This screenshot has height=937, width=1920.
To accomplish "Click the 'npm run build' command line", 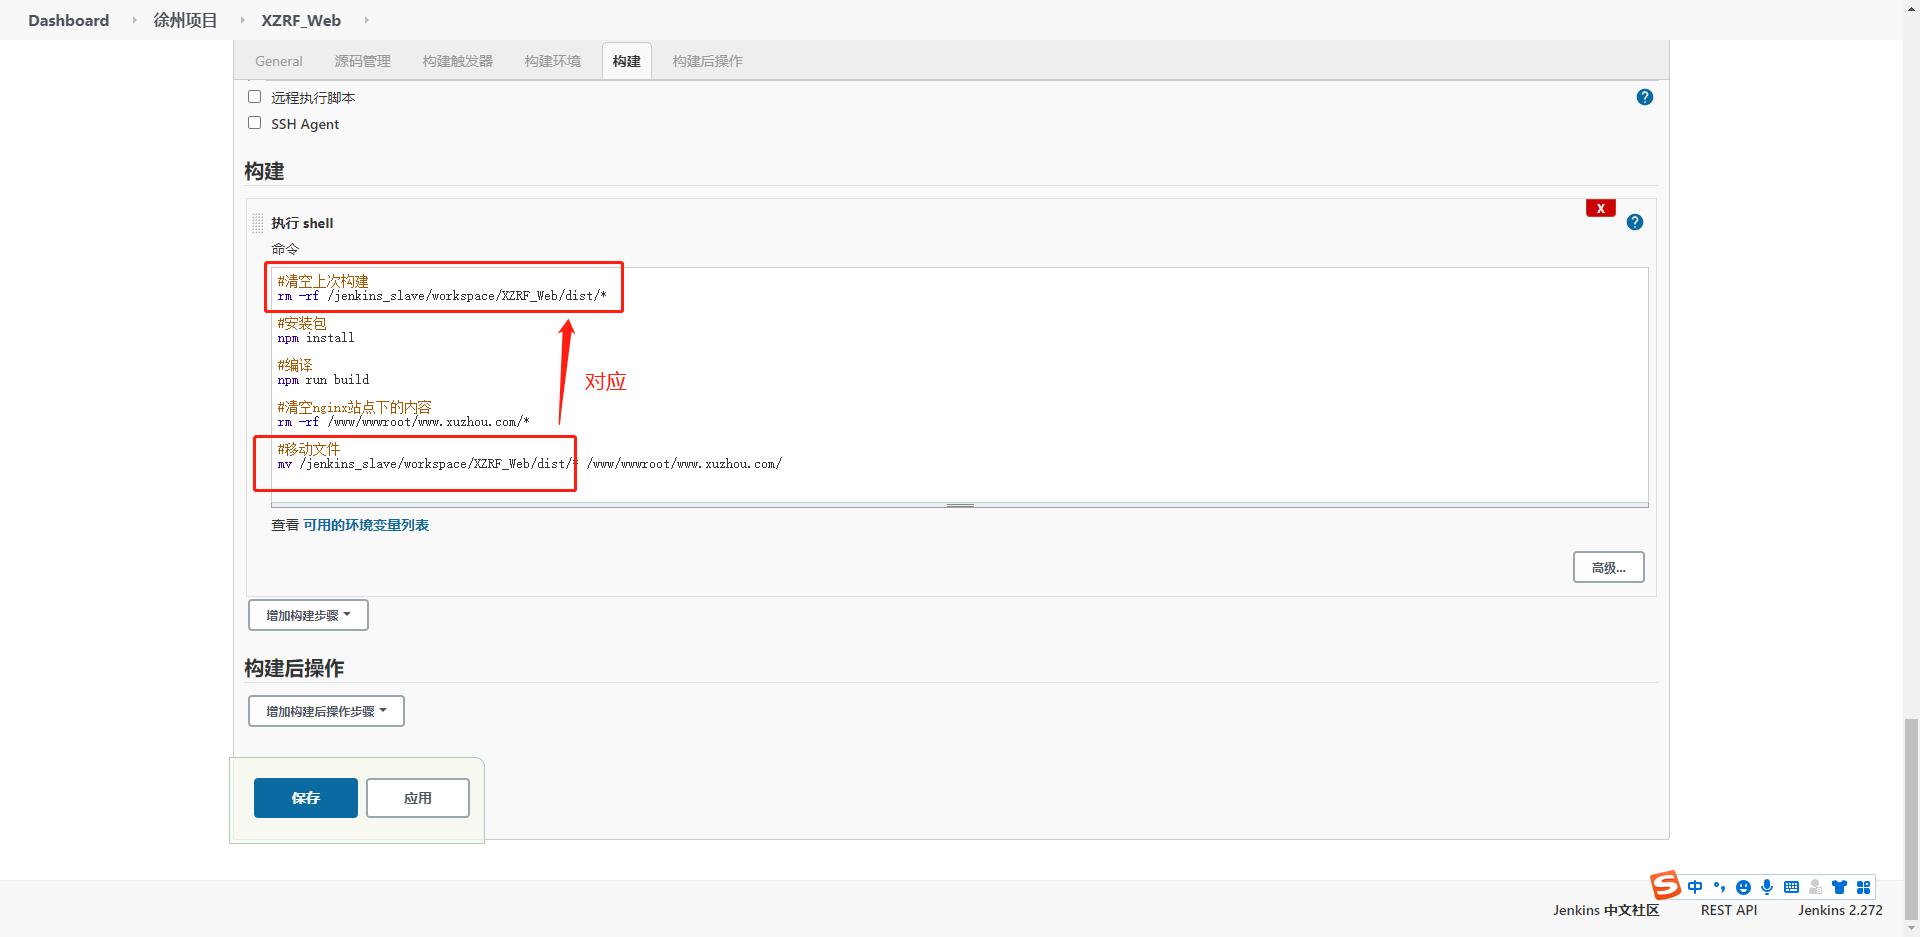I will pyautogui.click(x=323, y=380).
